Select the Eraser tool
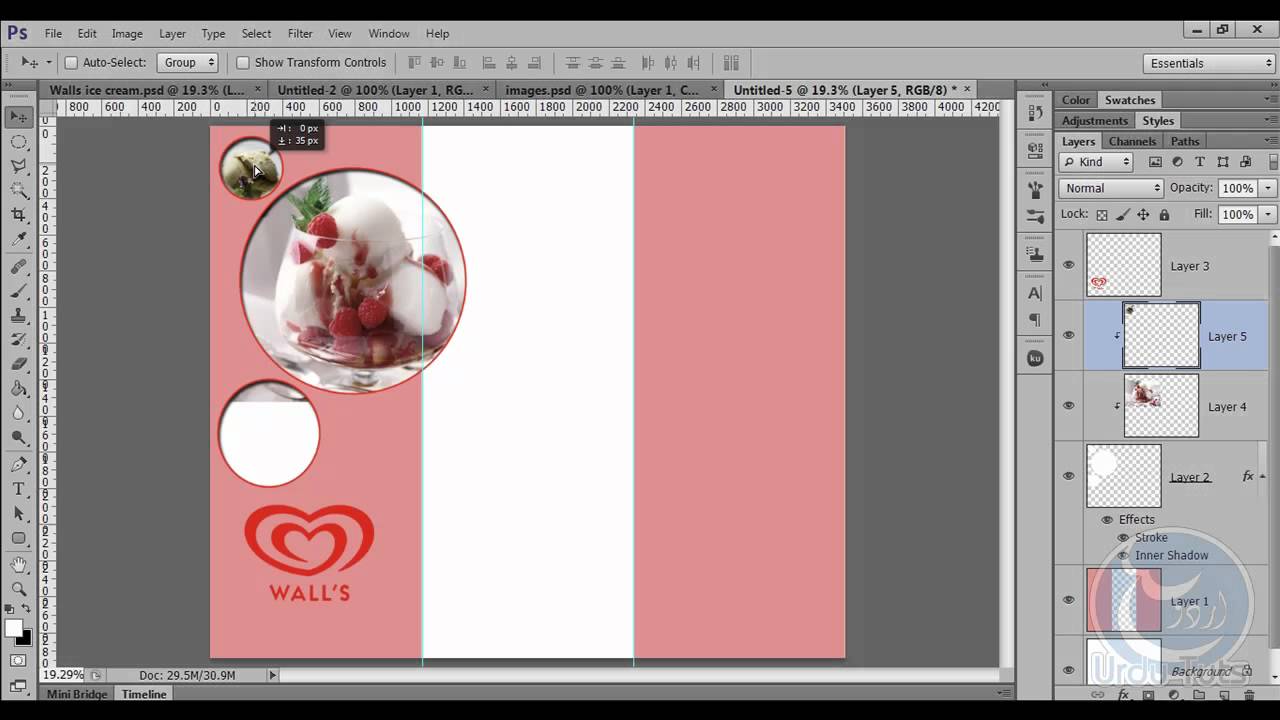This screenshot has height=720, width=1280. click(x=19, y=365)
